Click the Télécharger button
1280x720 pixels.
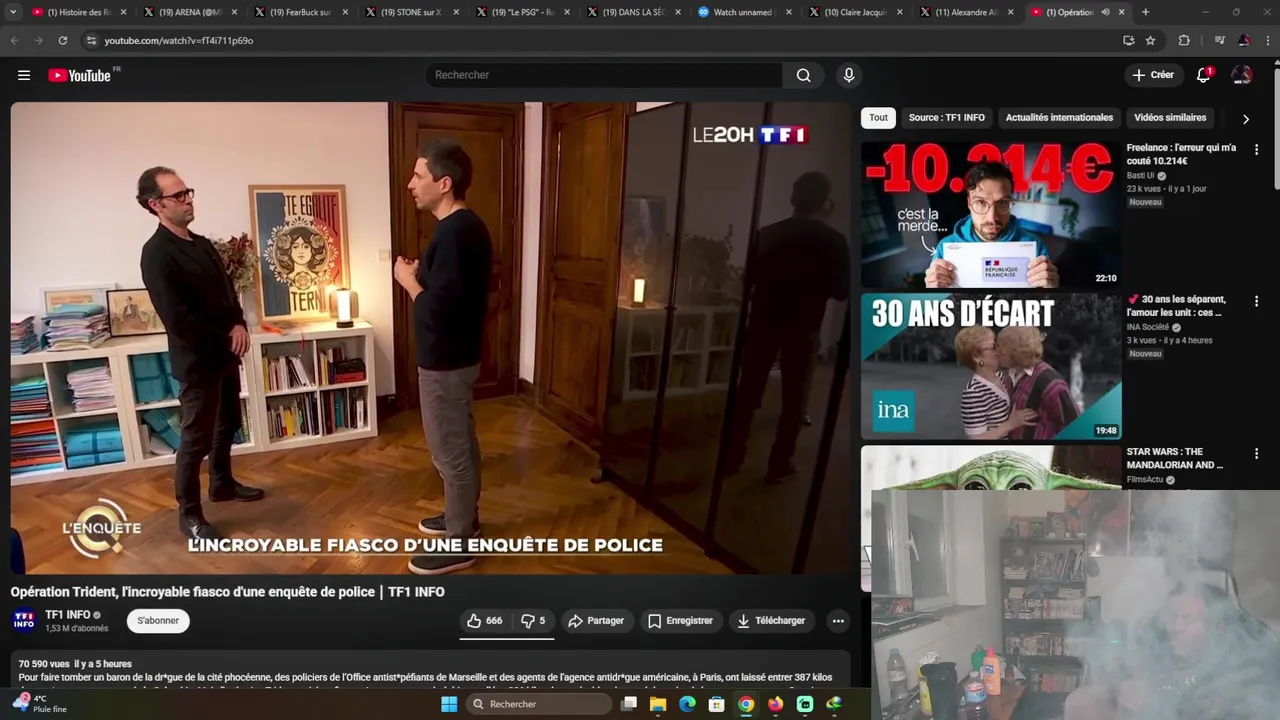click(x=771, y=621)
